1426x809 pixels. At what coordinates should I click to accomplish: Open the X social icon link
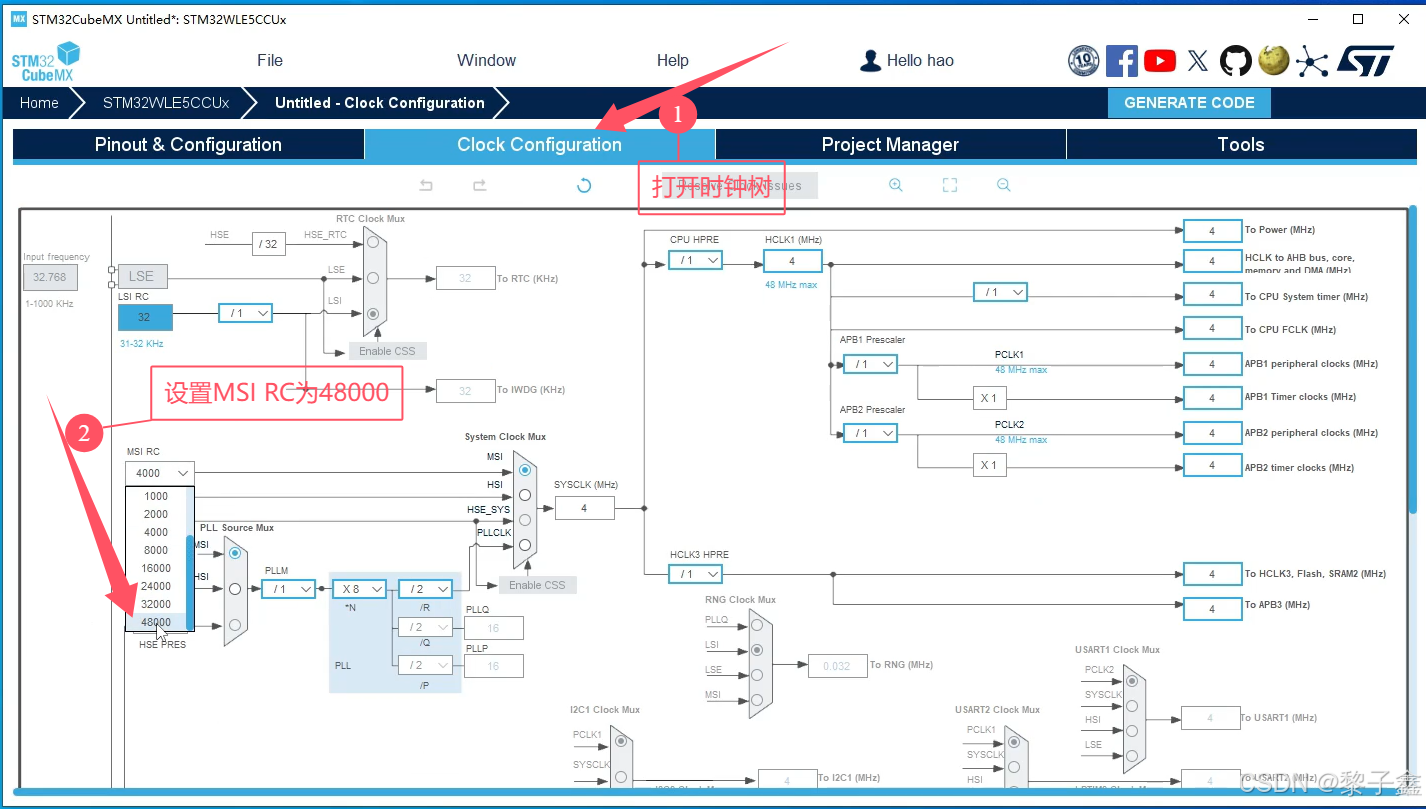point(1198,61)
